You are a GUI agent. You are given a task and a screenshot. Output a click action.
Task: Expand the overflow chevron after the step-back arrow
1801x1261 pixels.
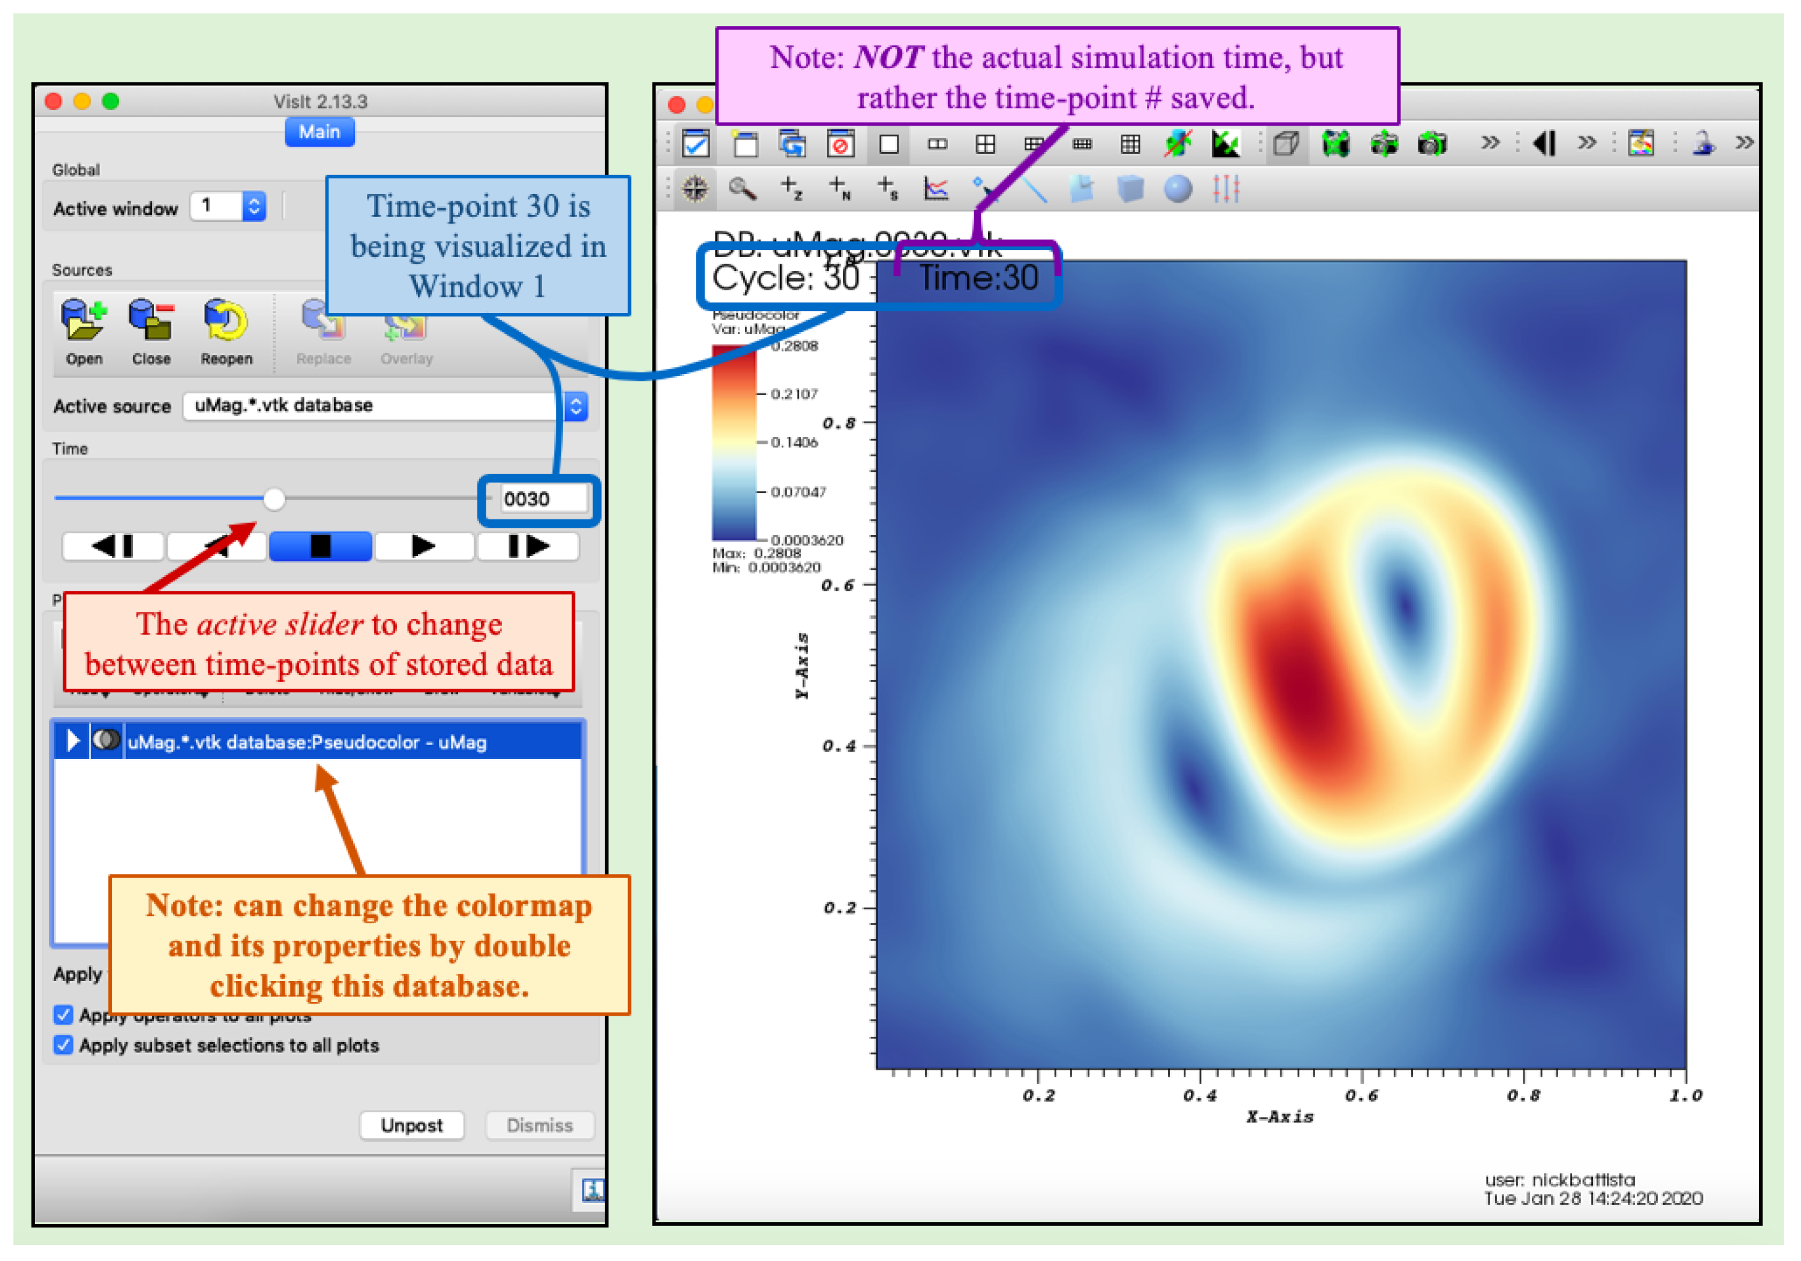pos(1587,143)
